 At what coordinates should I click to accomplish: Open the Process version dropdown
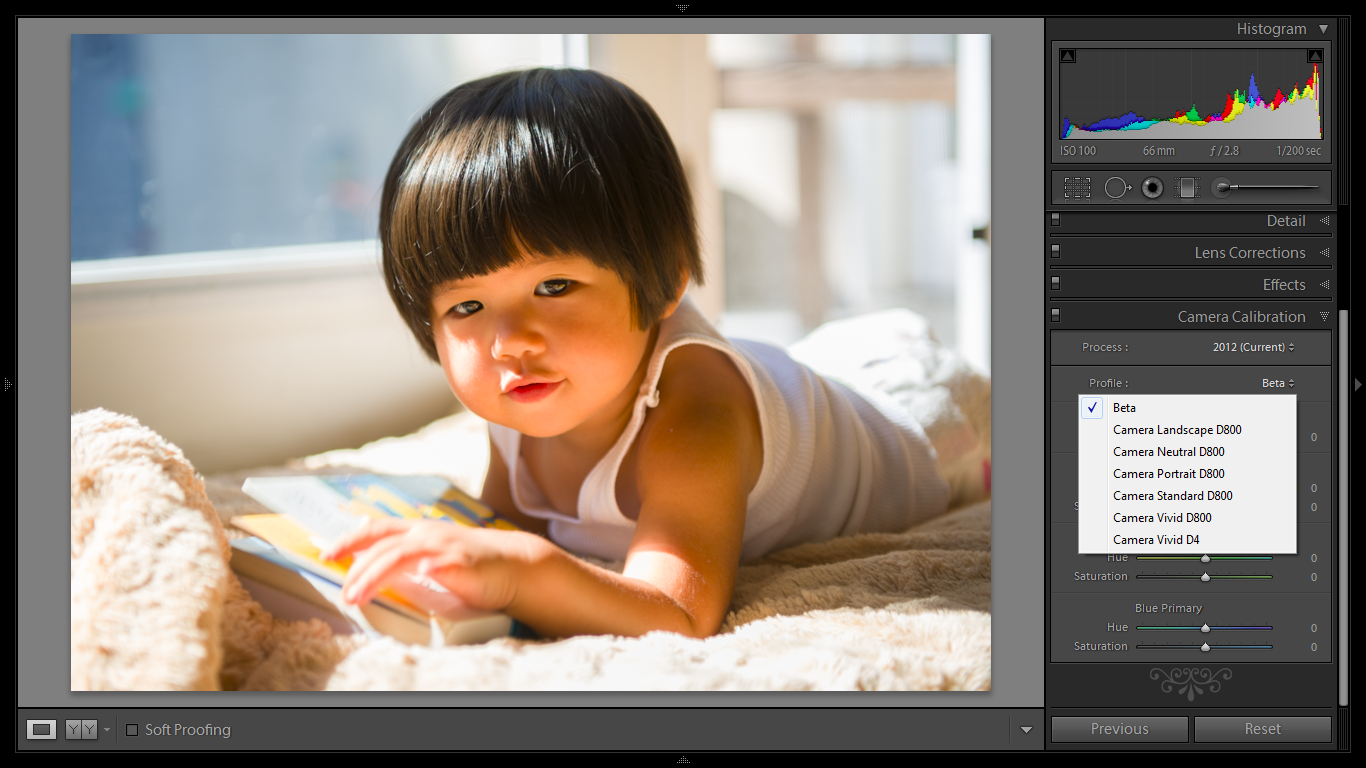click(x=1254, y=347)
